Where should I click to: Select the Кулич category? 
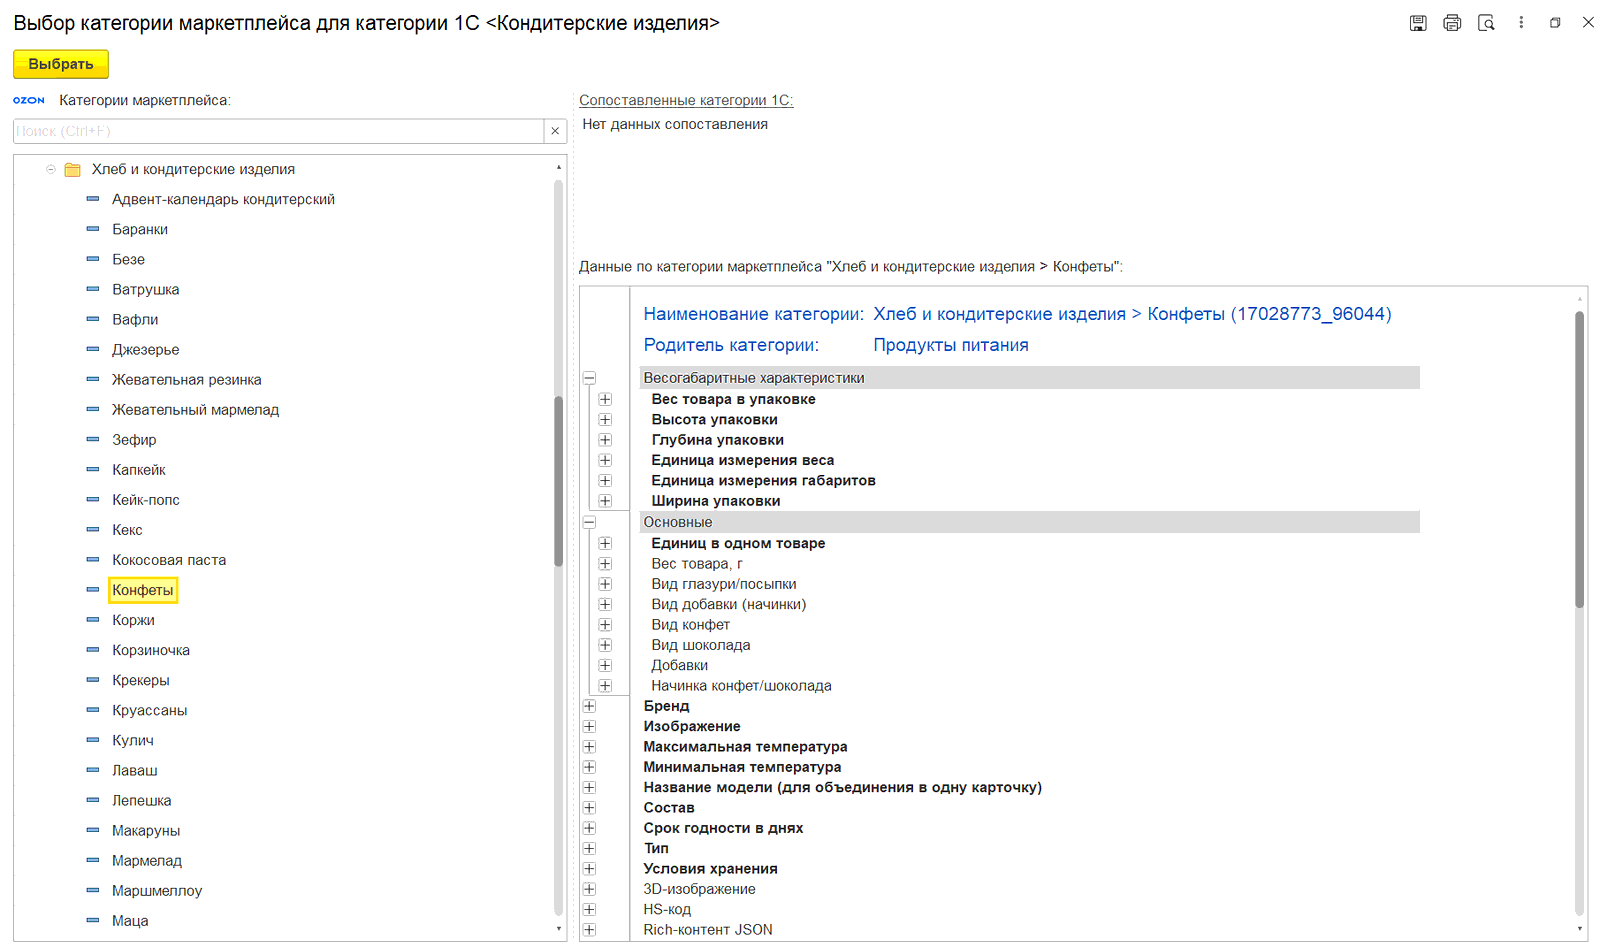point(133,740)
